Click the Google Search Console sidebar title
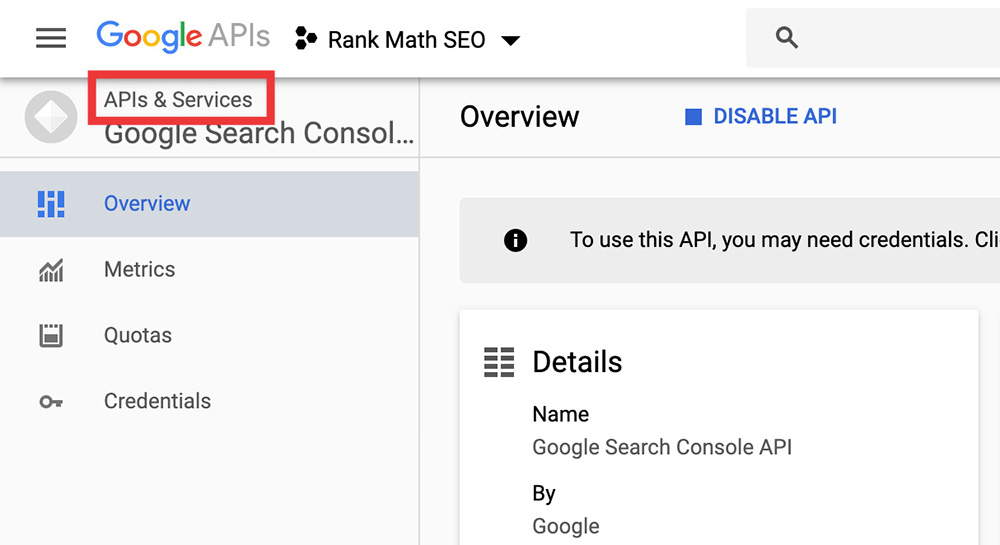 258,134
